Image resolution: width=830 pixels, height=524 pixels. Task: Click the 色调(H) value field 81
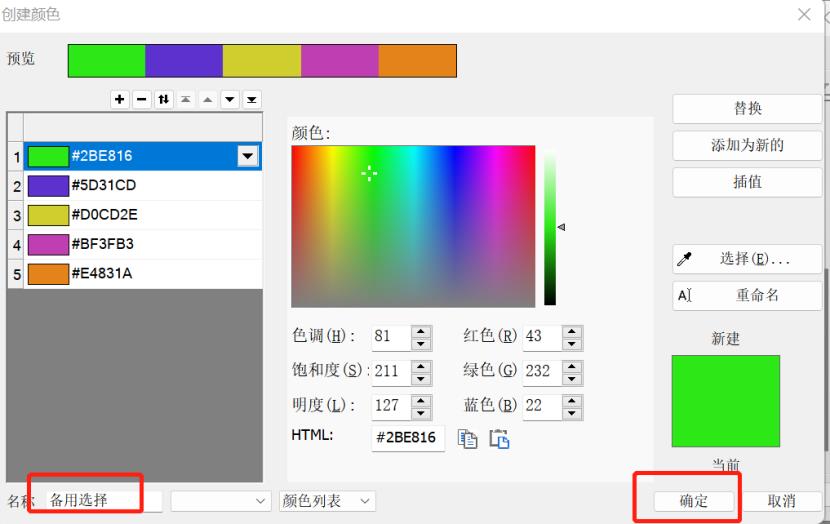click(391, 337)
